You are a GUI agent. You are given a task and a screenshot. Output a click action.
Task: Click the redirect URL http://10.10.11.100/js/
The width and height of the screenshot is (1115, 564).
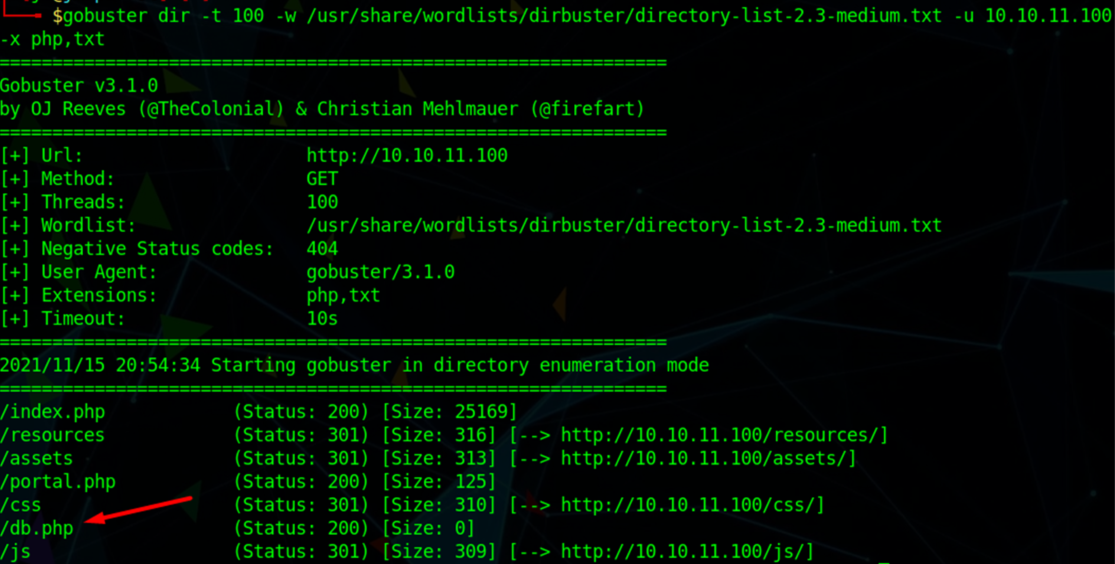pos(682,553)
